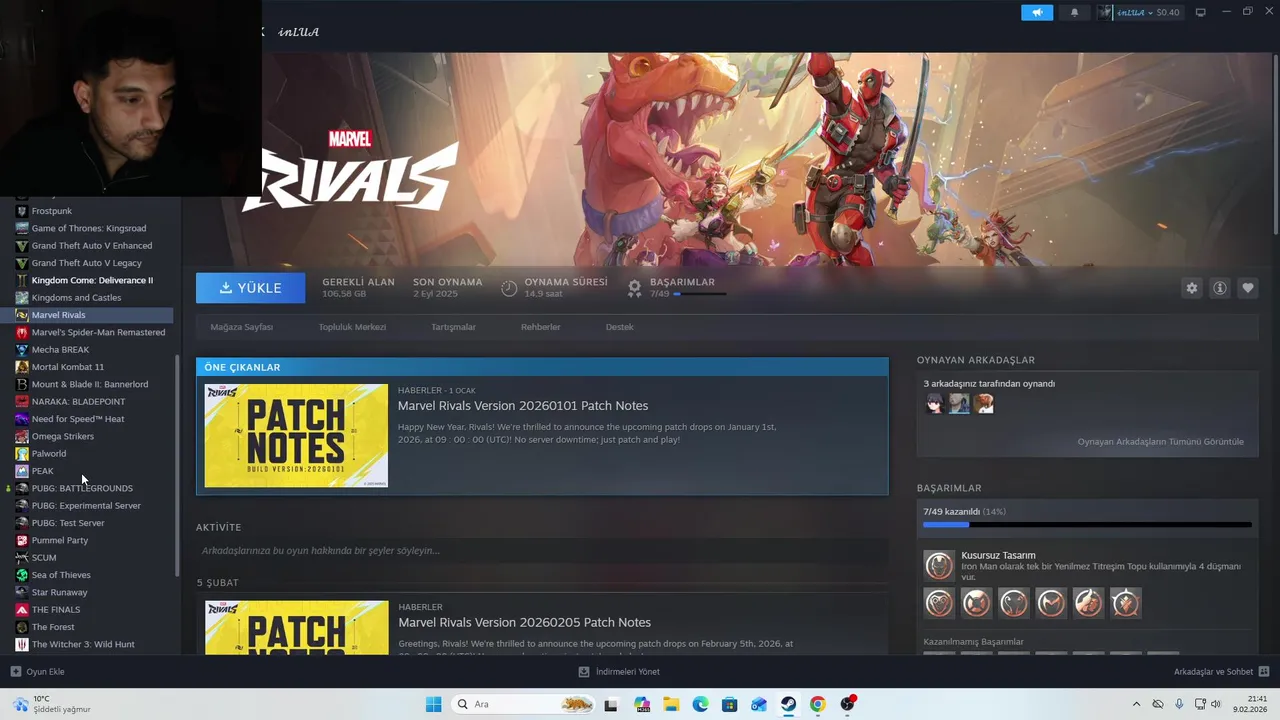Image resolution: width=1280 pixels, height=720 pixels.
Task: Open the Mağaza Sayfası tab
Action: [241, 327]
